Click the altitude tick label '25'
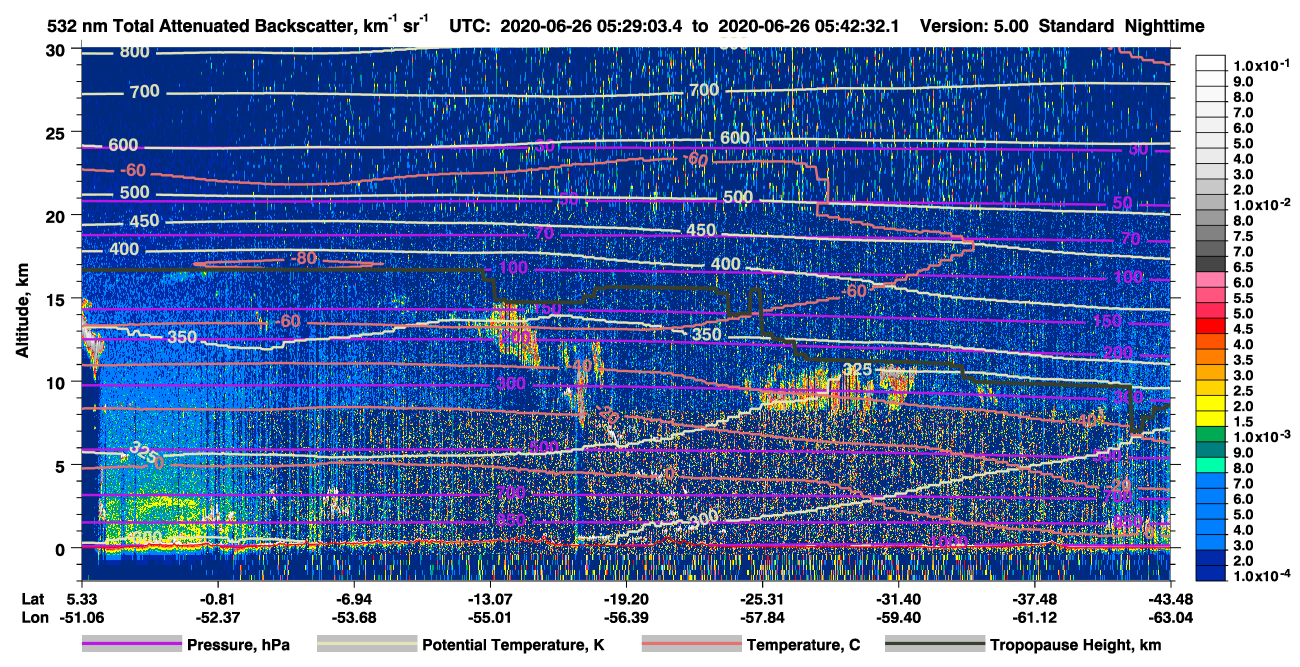1300x667 pixels. click(x=58, y=132)
